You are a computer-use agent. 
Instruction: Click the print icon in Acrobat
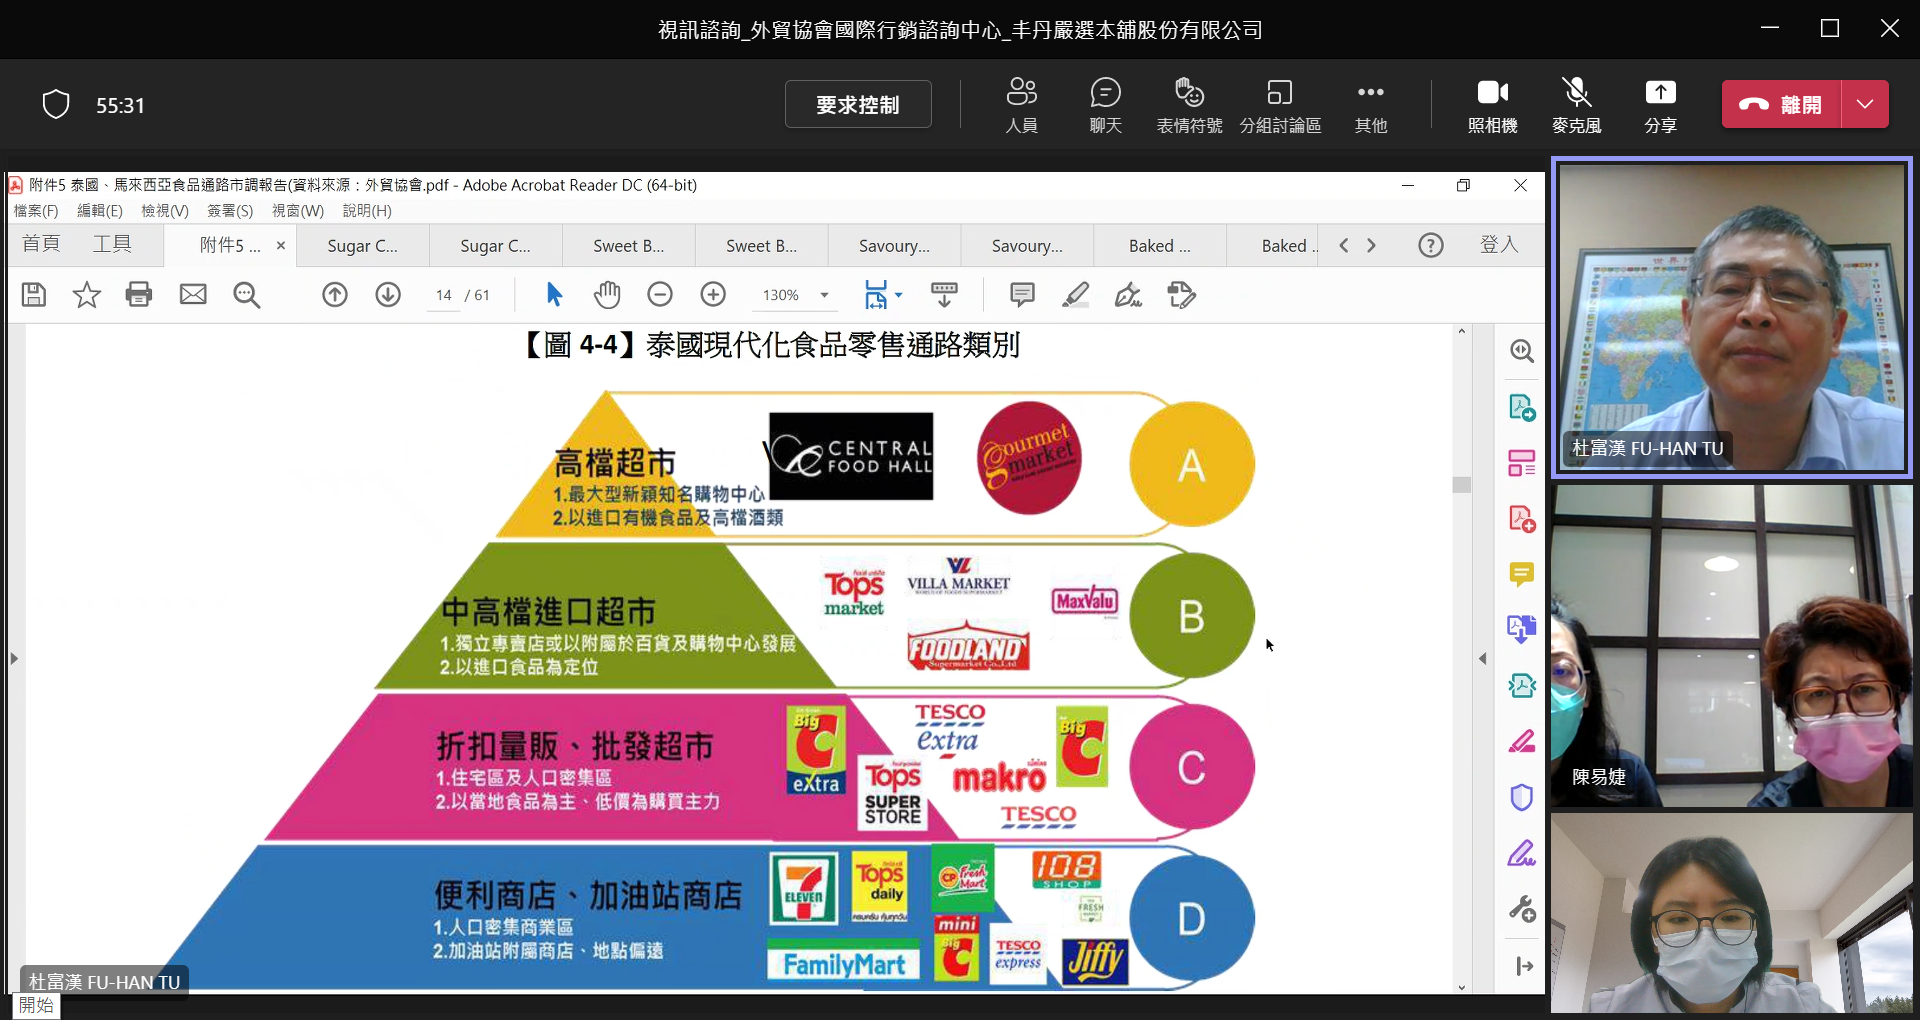point(139,294)
